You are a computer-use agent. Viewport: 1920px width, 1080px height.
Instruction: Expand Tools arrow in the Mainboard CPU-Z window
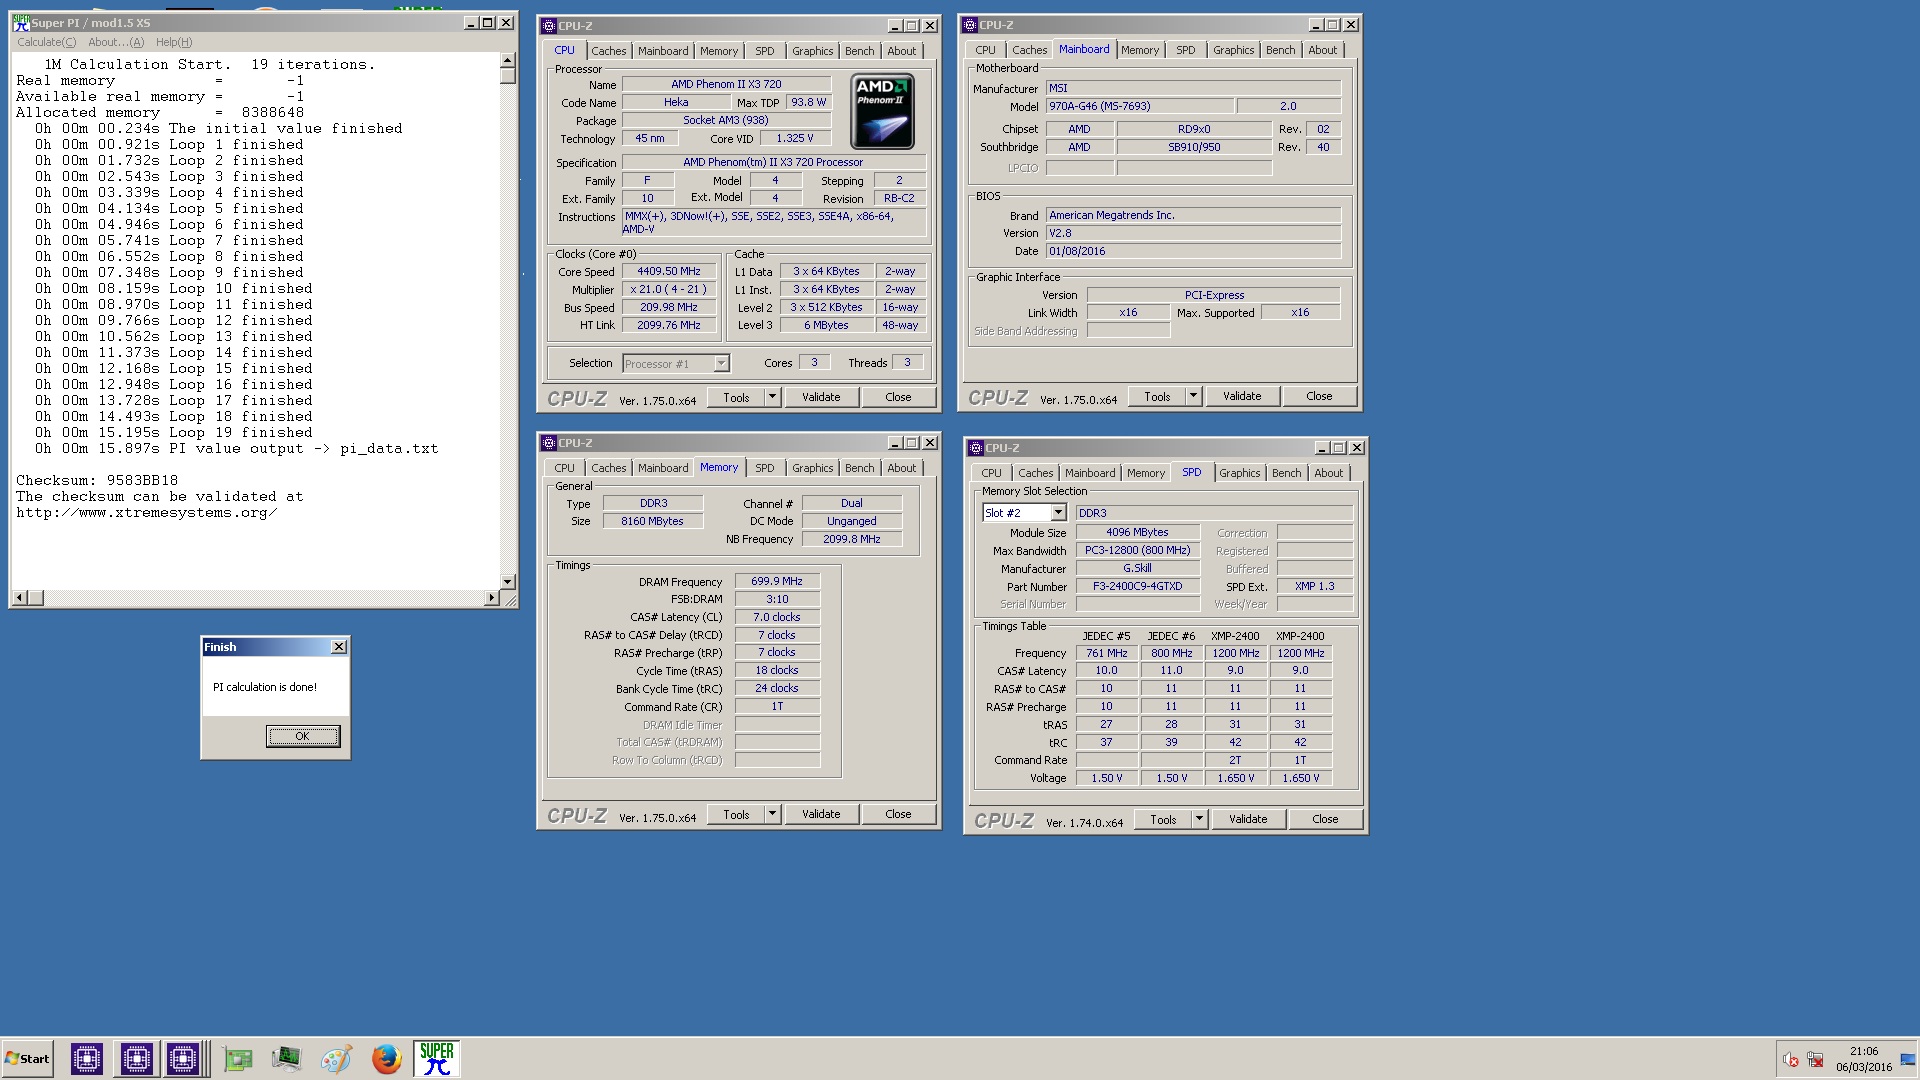pyautogui.click(x=1193, y=397)
